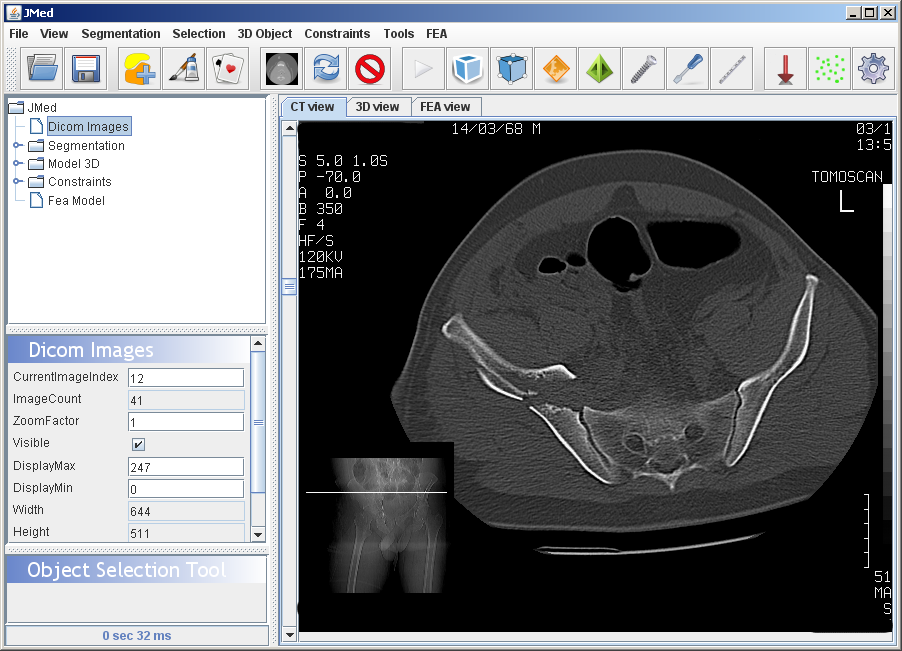This screenshot has height=651, width=902.
Task: Select the screw tool icon
Action: 643,69
